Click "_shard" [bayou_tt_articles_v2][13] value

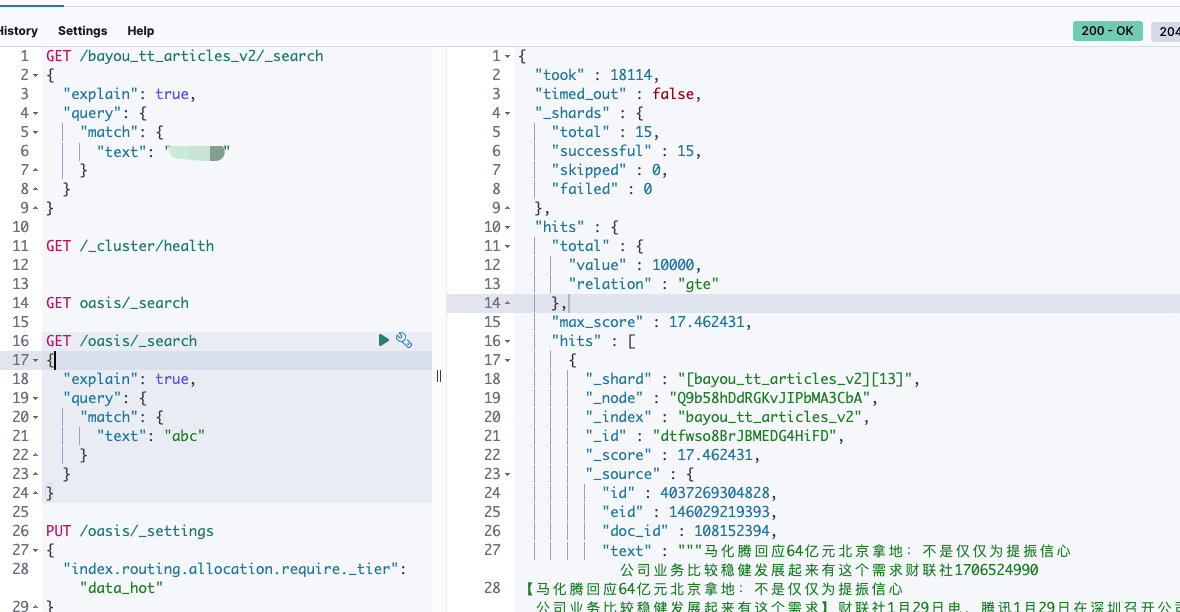tap(795, 379)
